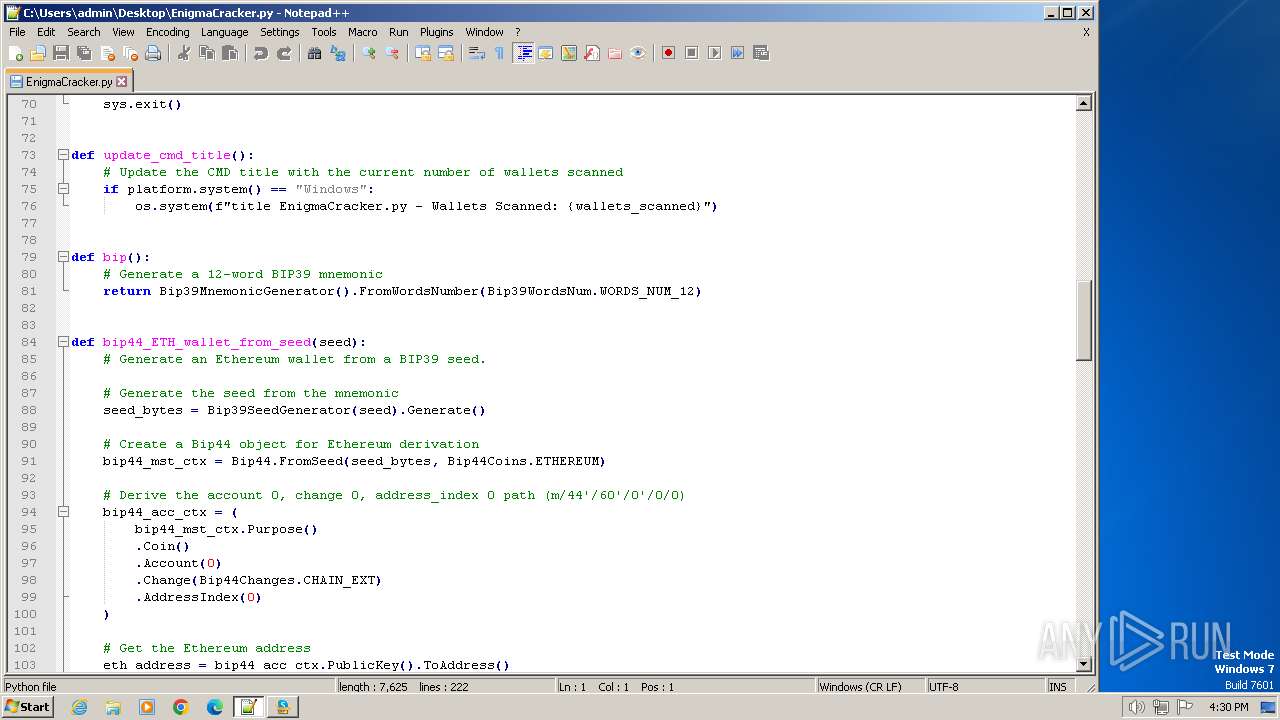Toggle Show All Characters pilcrow icon
The width and height of the screenshot is (1280, 720).
click(x=499, y=53)
